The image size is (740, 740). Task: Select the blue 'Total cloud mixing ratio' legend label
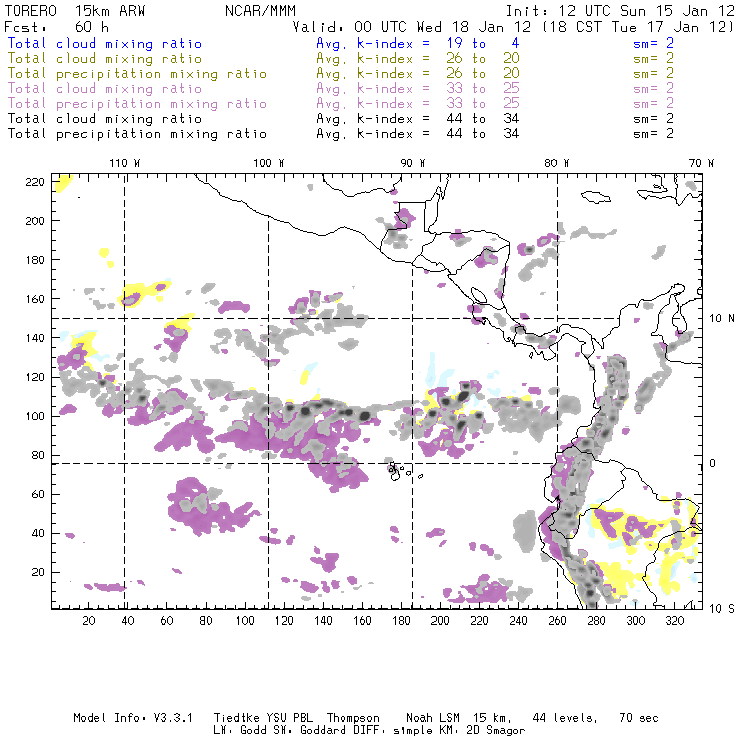105,43
